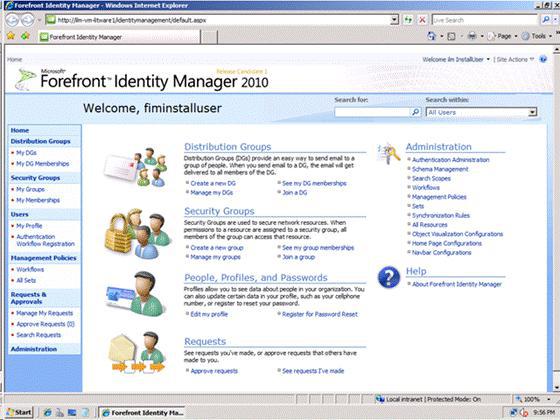The image size is (560, 420).
Task: Click the Add to Favorites icon
Action: point(25,36)
